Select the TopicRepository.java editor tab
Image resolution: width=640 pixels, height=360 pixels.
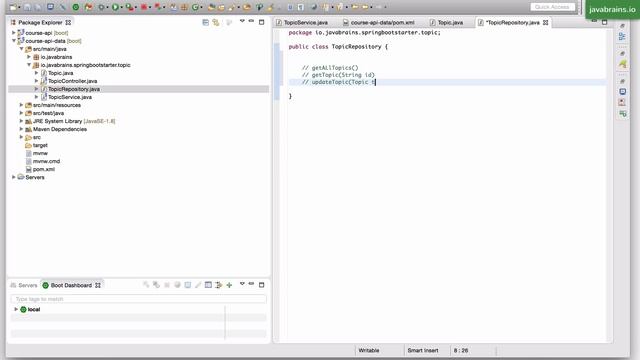pyautogui.click(x=513, y=22)
